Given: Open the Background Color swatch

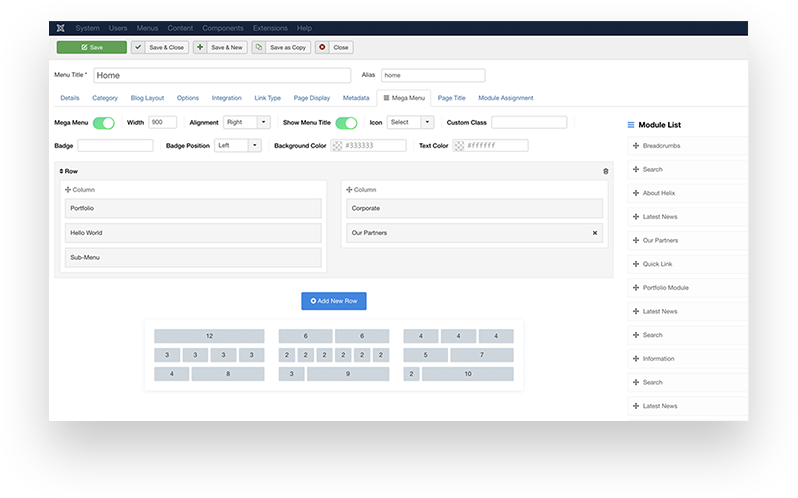Looking at the screenshot, I should click(x=338, y=146).
